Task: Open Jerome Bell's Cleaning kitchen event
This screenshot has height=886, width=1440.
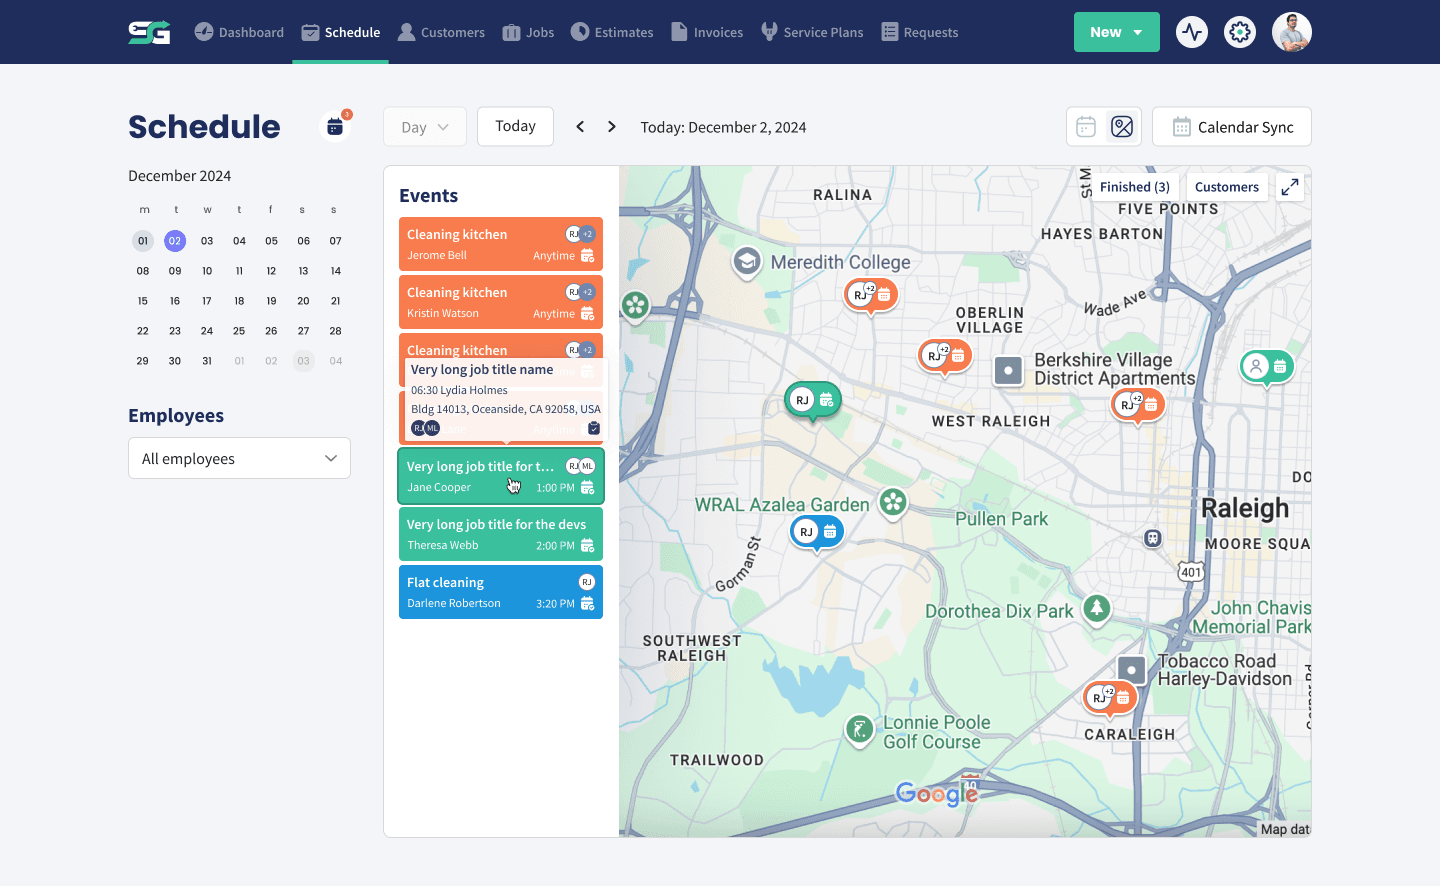Action: (501, 244)
